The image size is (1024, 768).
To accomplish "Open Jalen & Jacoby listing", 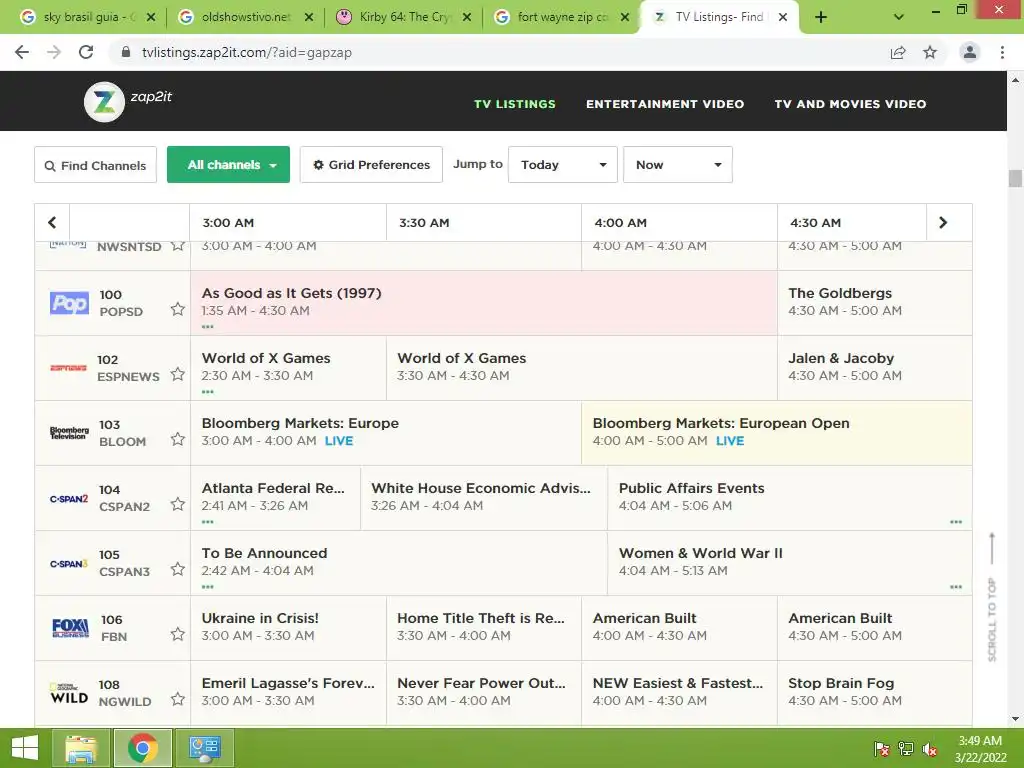I will tap(874, 368).
